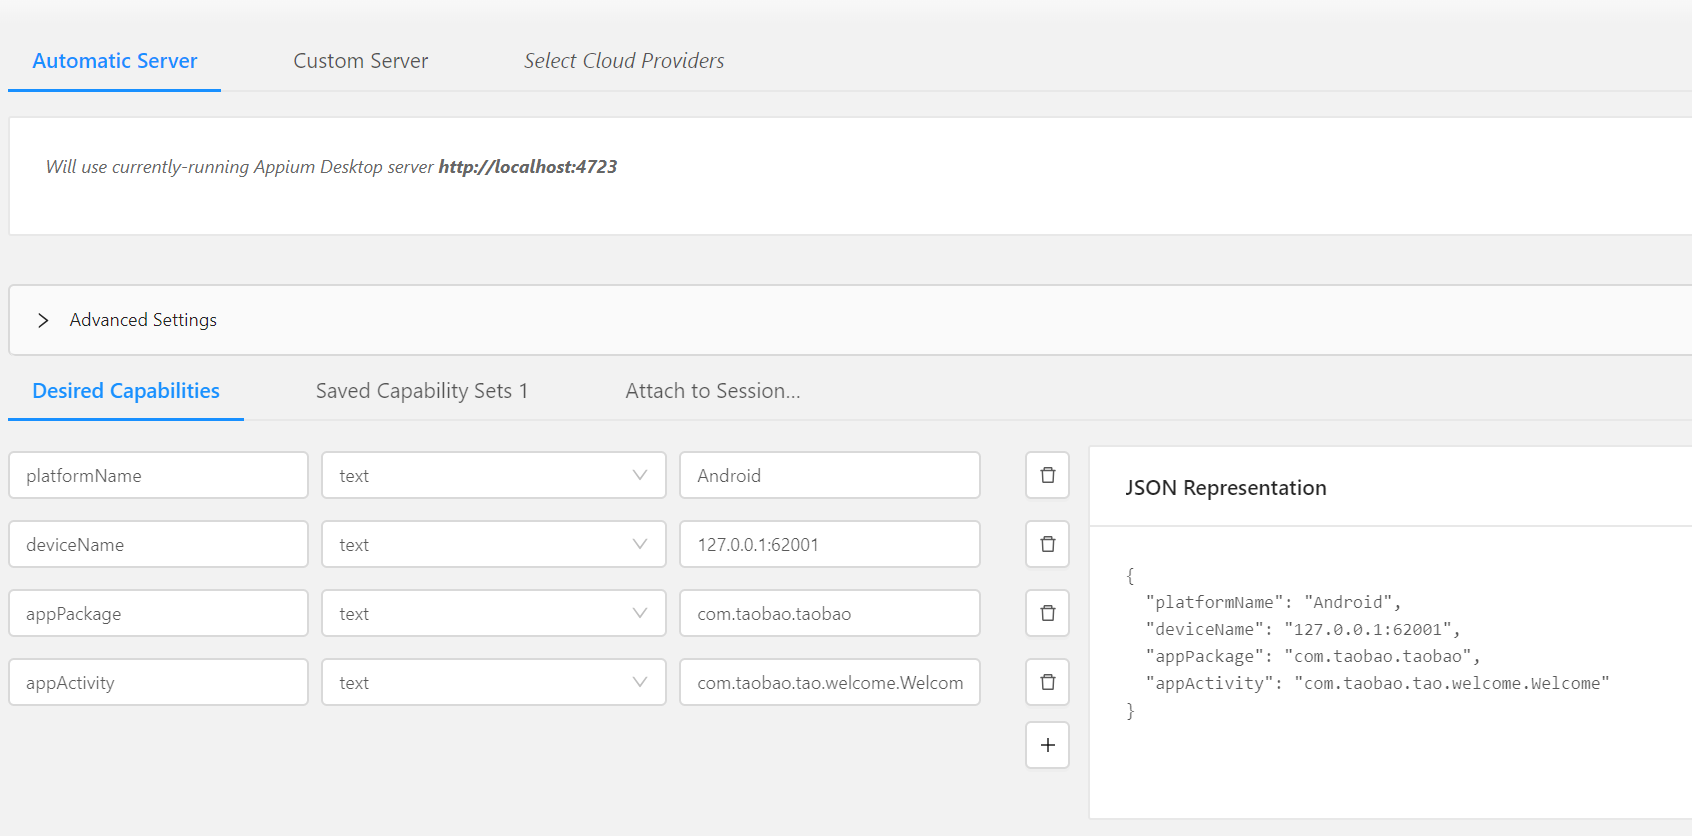Screen dimensions: 1692x836
Task: Select the Desired Capabilities tab
Action: tap(126, 391)
